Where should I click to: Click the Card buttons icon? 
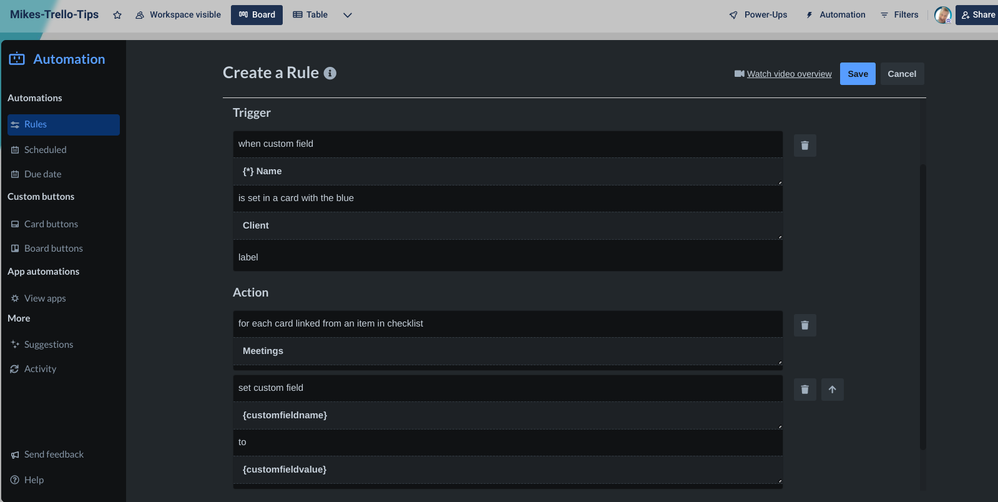15,224
